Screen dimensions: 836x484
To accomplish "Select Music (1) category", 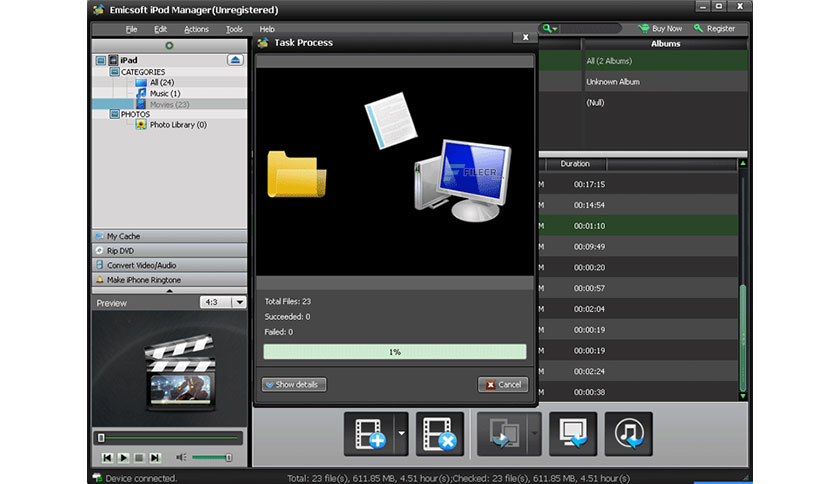I will (x=165, y=93).
